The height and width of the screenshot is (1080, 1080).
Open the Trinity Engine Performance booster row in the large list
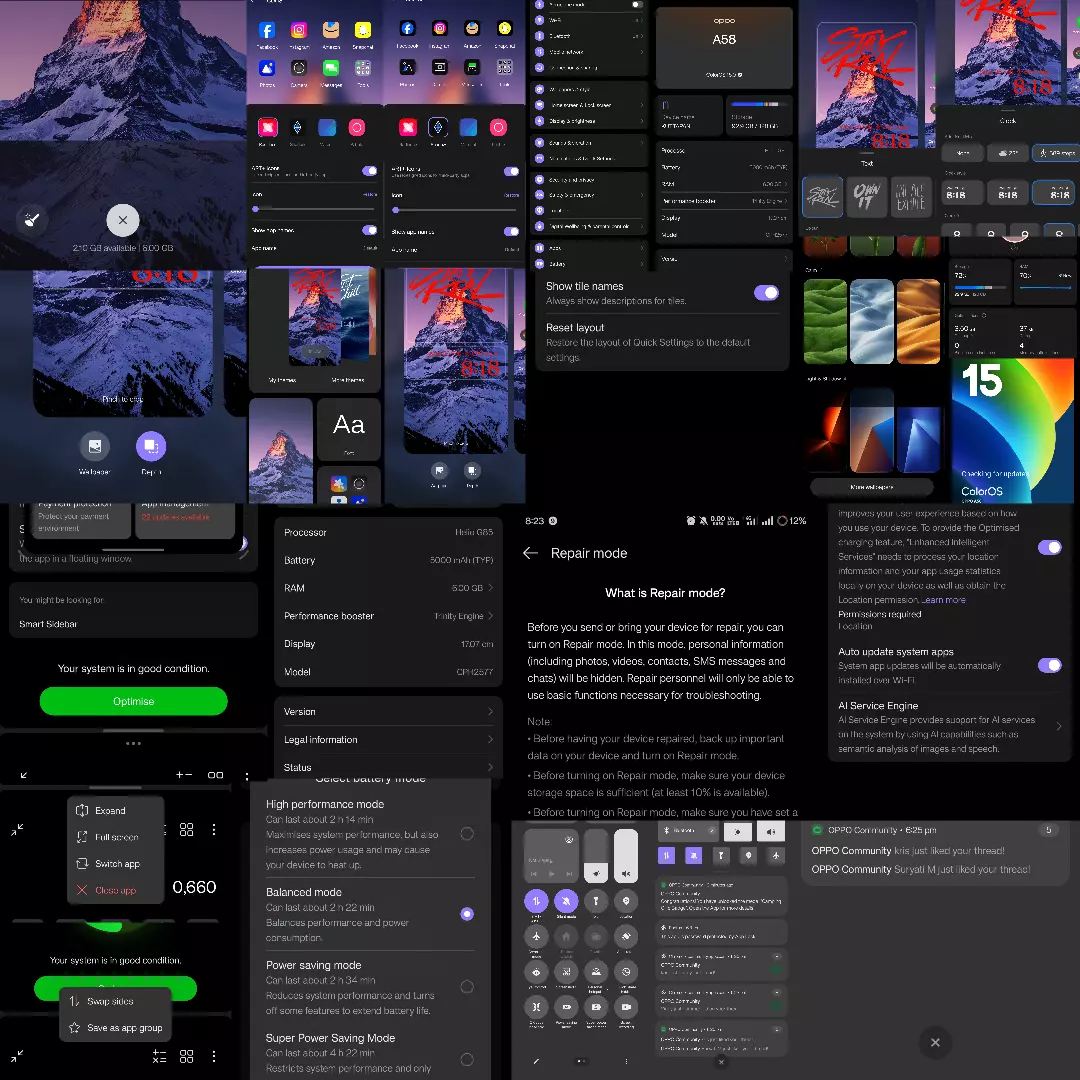click(x=388, y=616)
